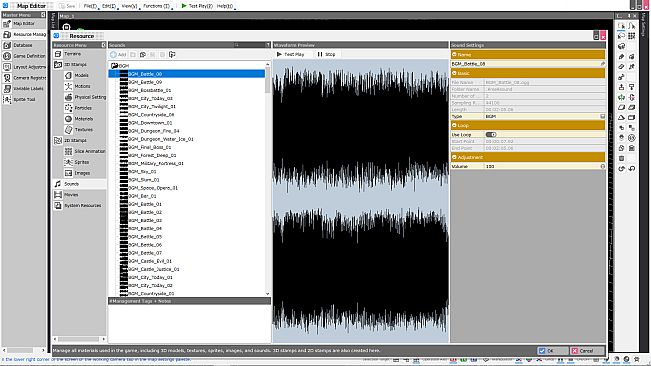The width and height of the screenshot is (651, 366).
Task: Collapse the Resource Menu panel
Action: (x=103, y=45)
